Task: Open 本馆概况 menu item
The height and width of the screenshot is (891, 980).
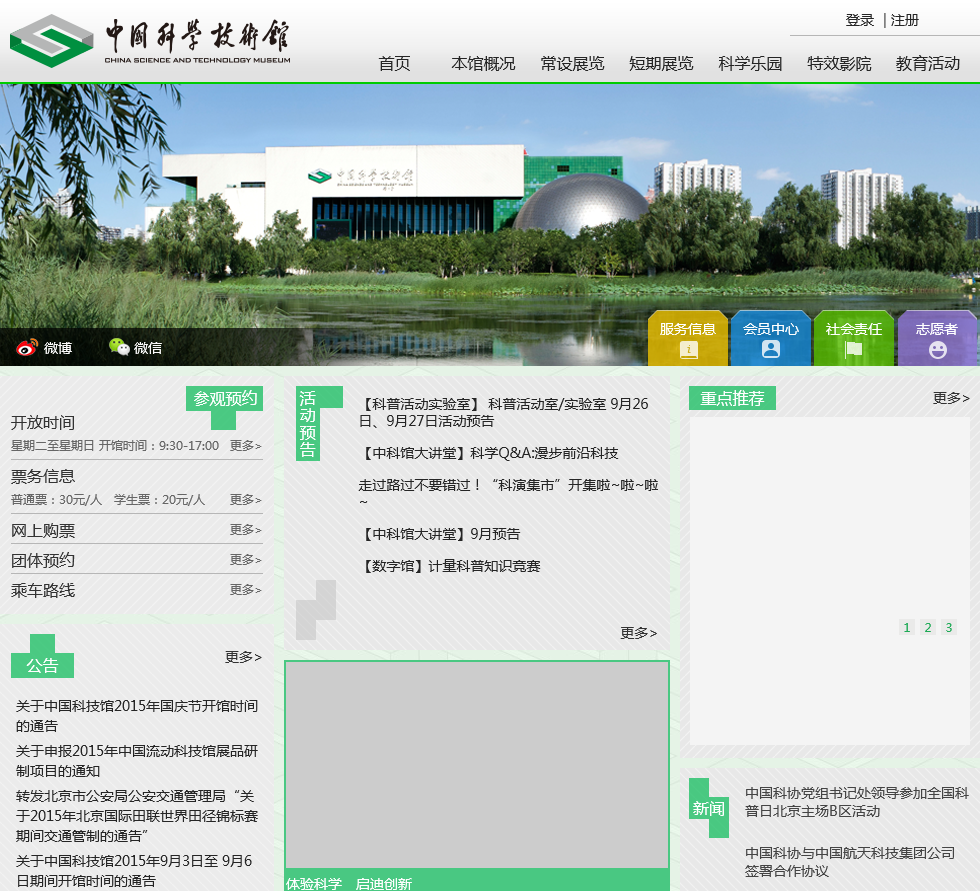Action: click(483, 64)
